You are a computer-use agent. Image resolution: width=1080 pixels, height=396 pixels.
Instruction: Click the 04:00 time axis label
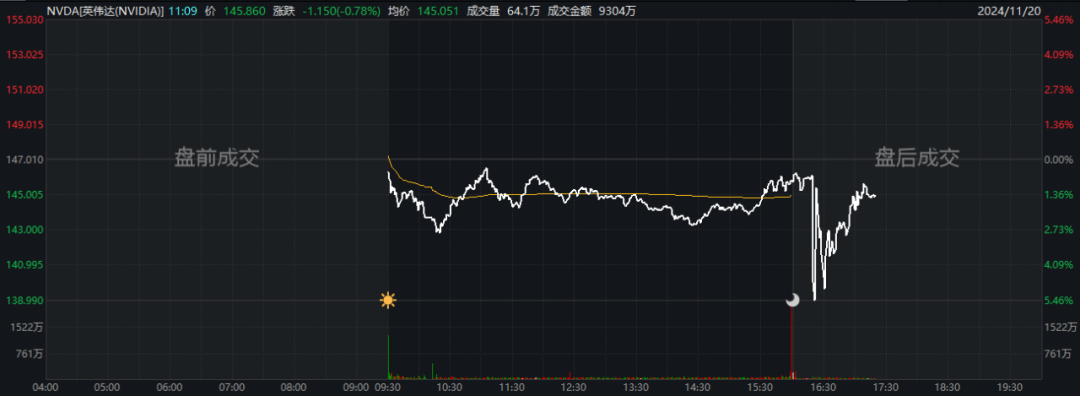click(x=46, y=388)
